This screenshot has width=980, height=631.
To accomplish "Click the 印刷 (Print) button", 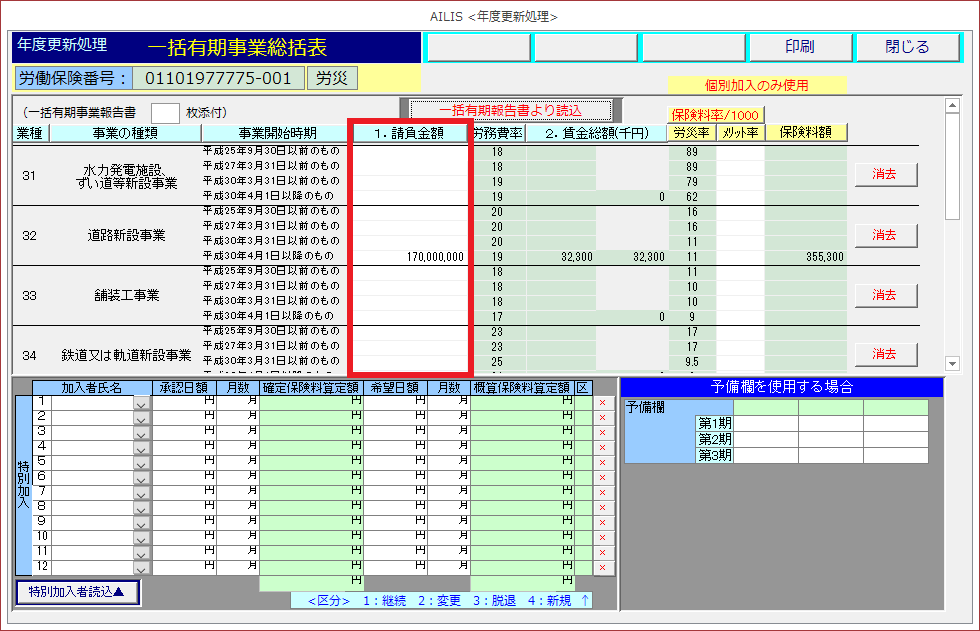I will (x=799, y=47).
